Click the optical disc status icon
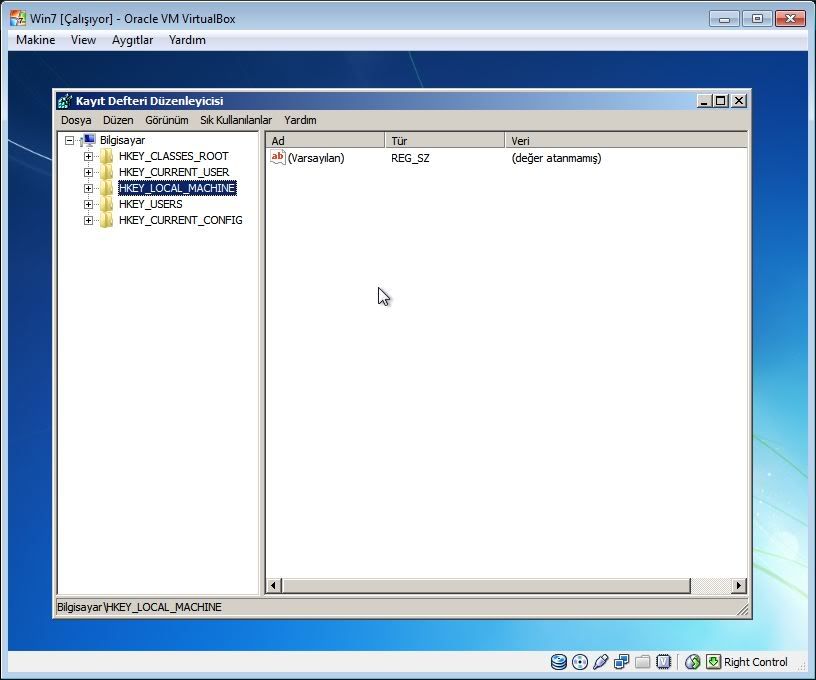Viewport: 816px width, 680px height. (x=579, y=662)
